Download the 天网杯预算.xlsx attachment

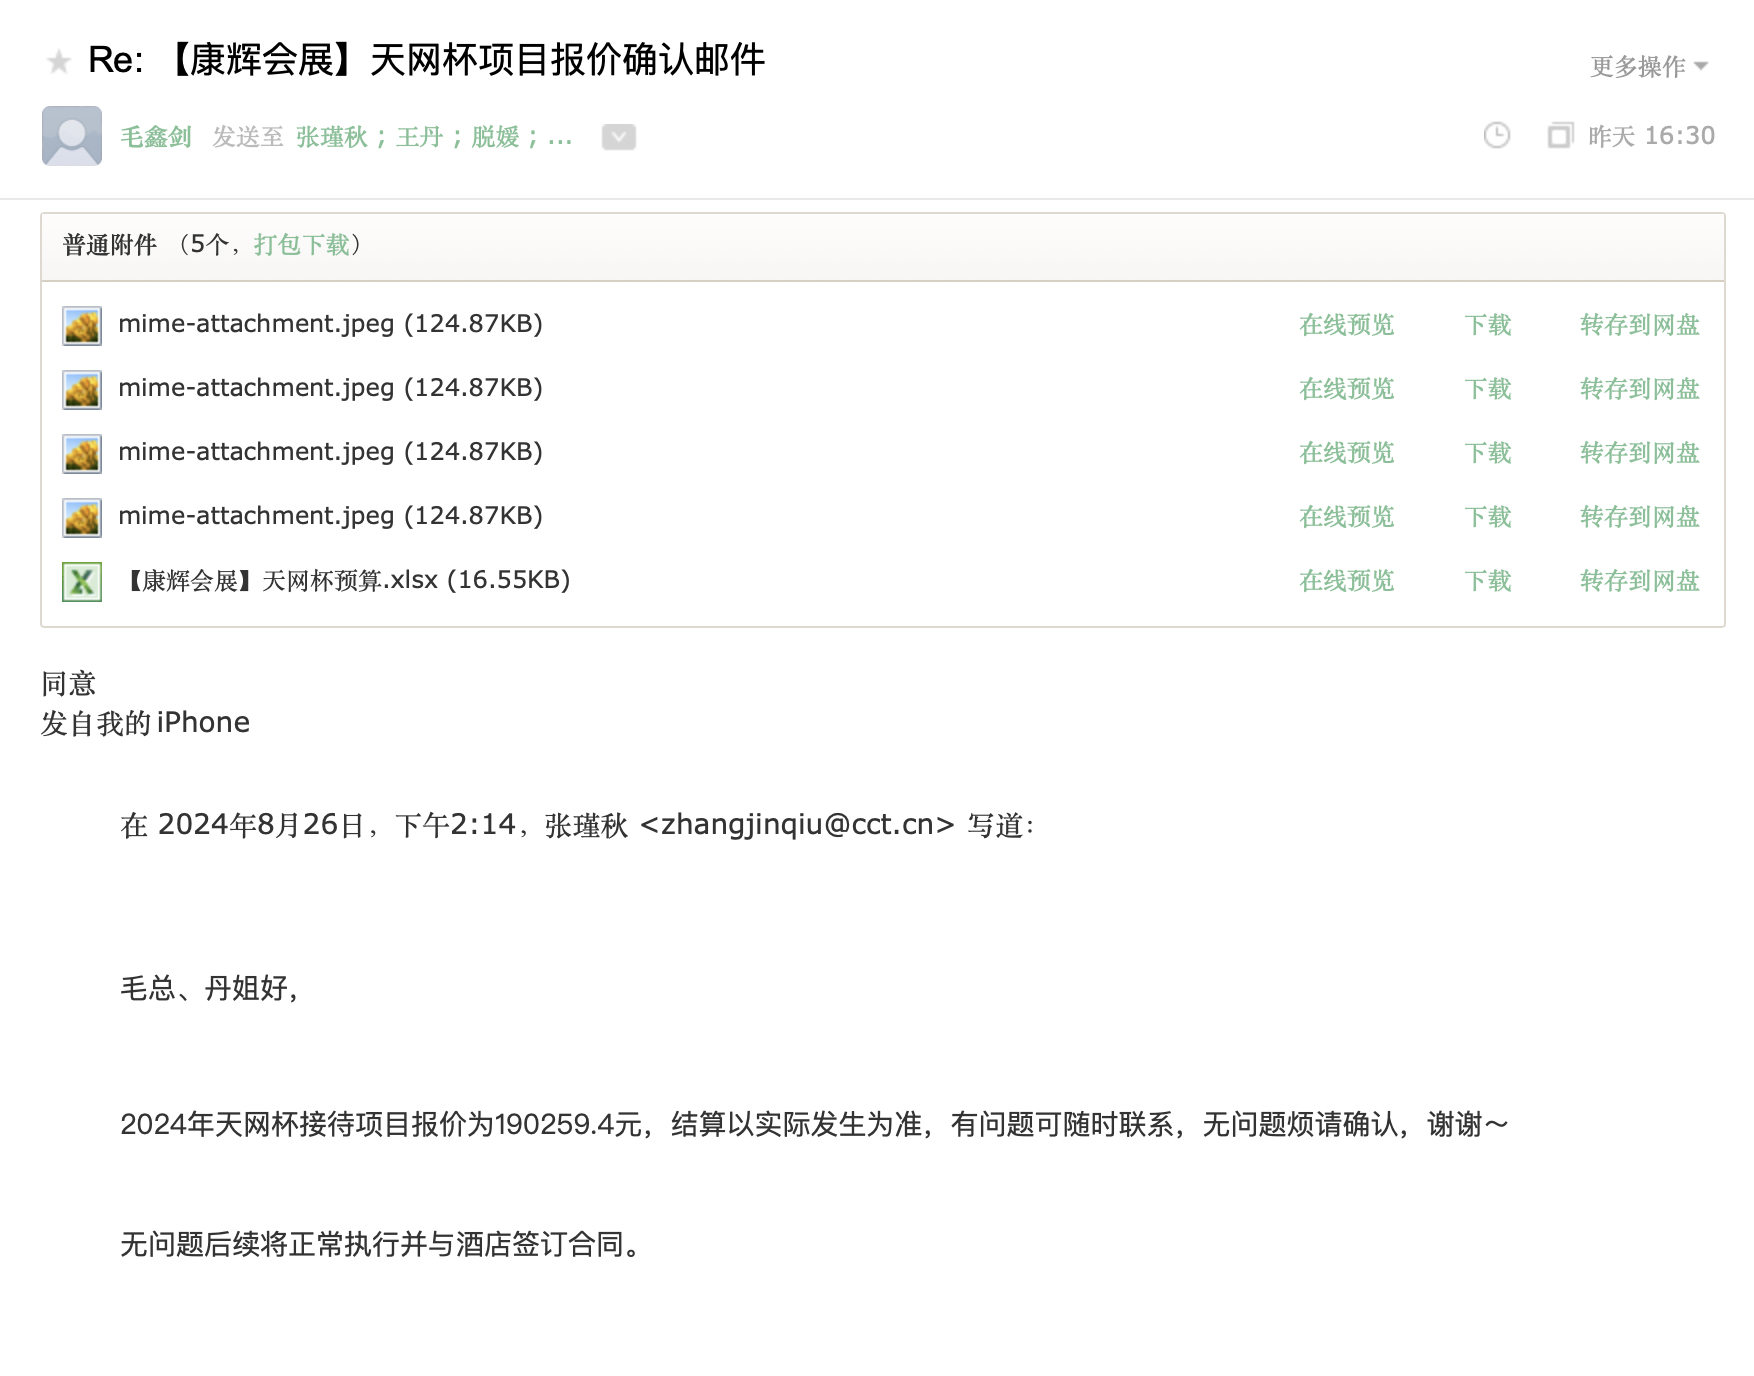[x=1487, y=581]
